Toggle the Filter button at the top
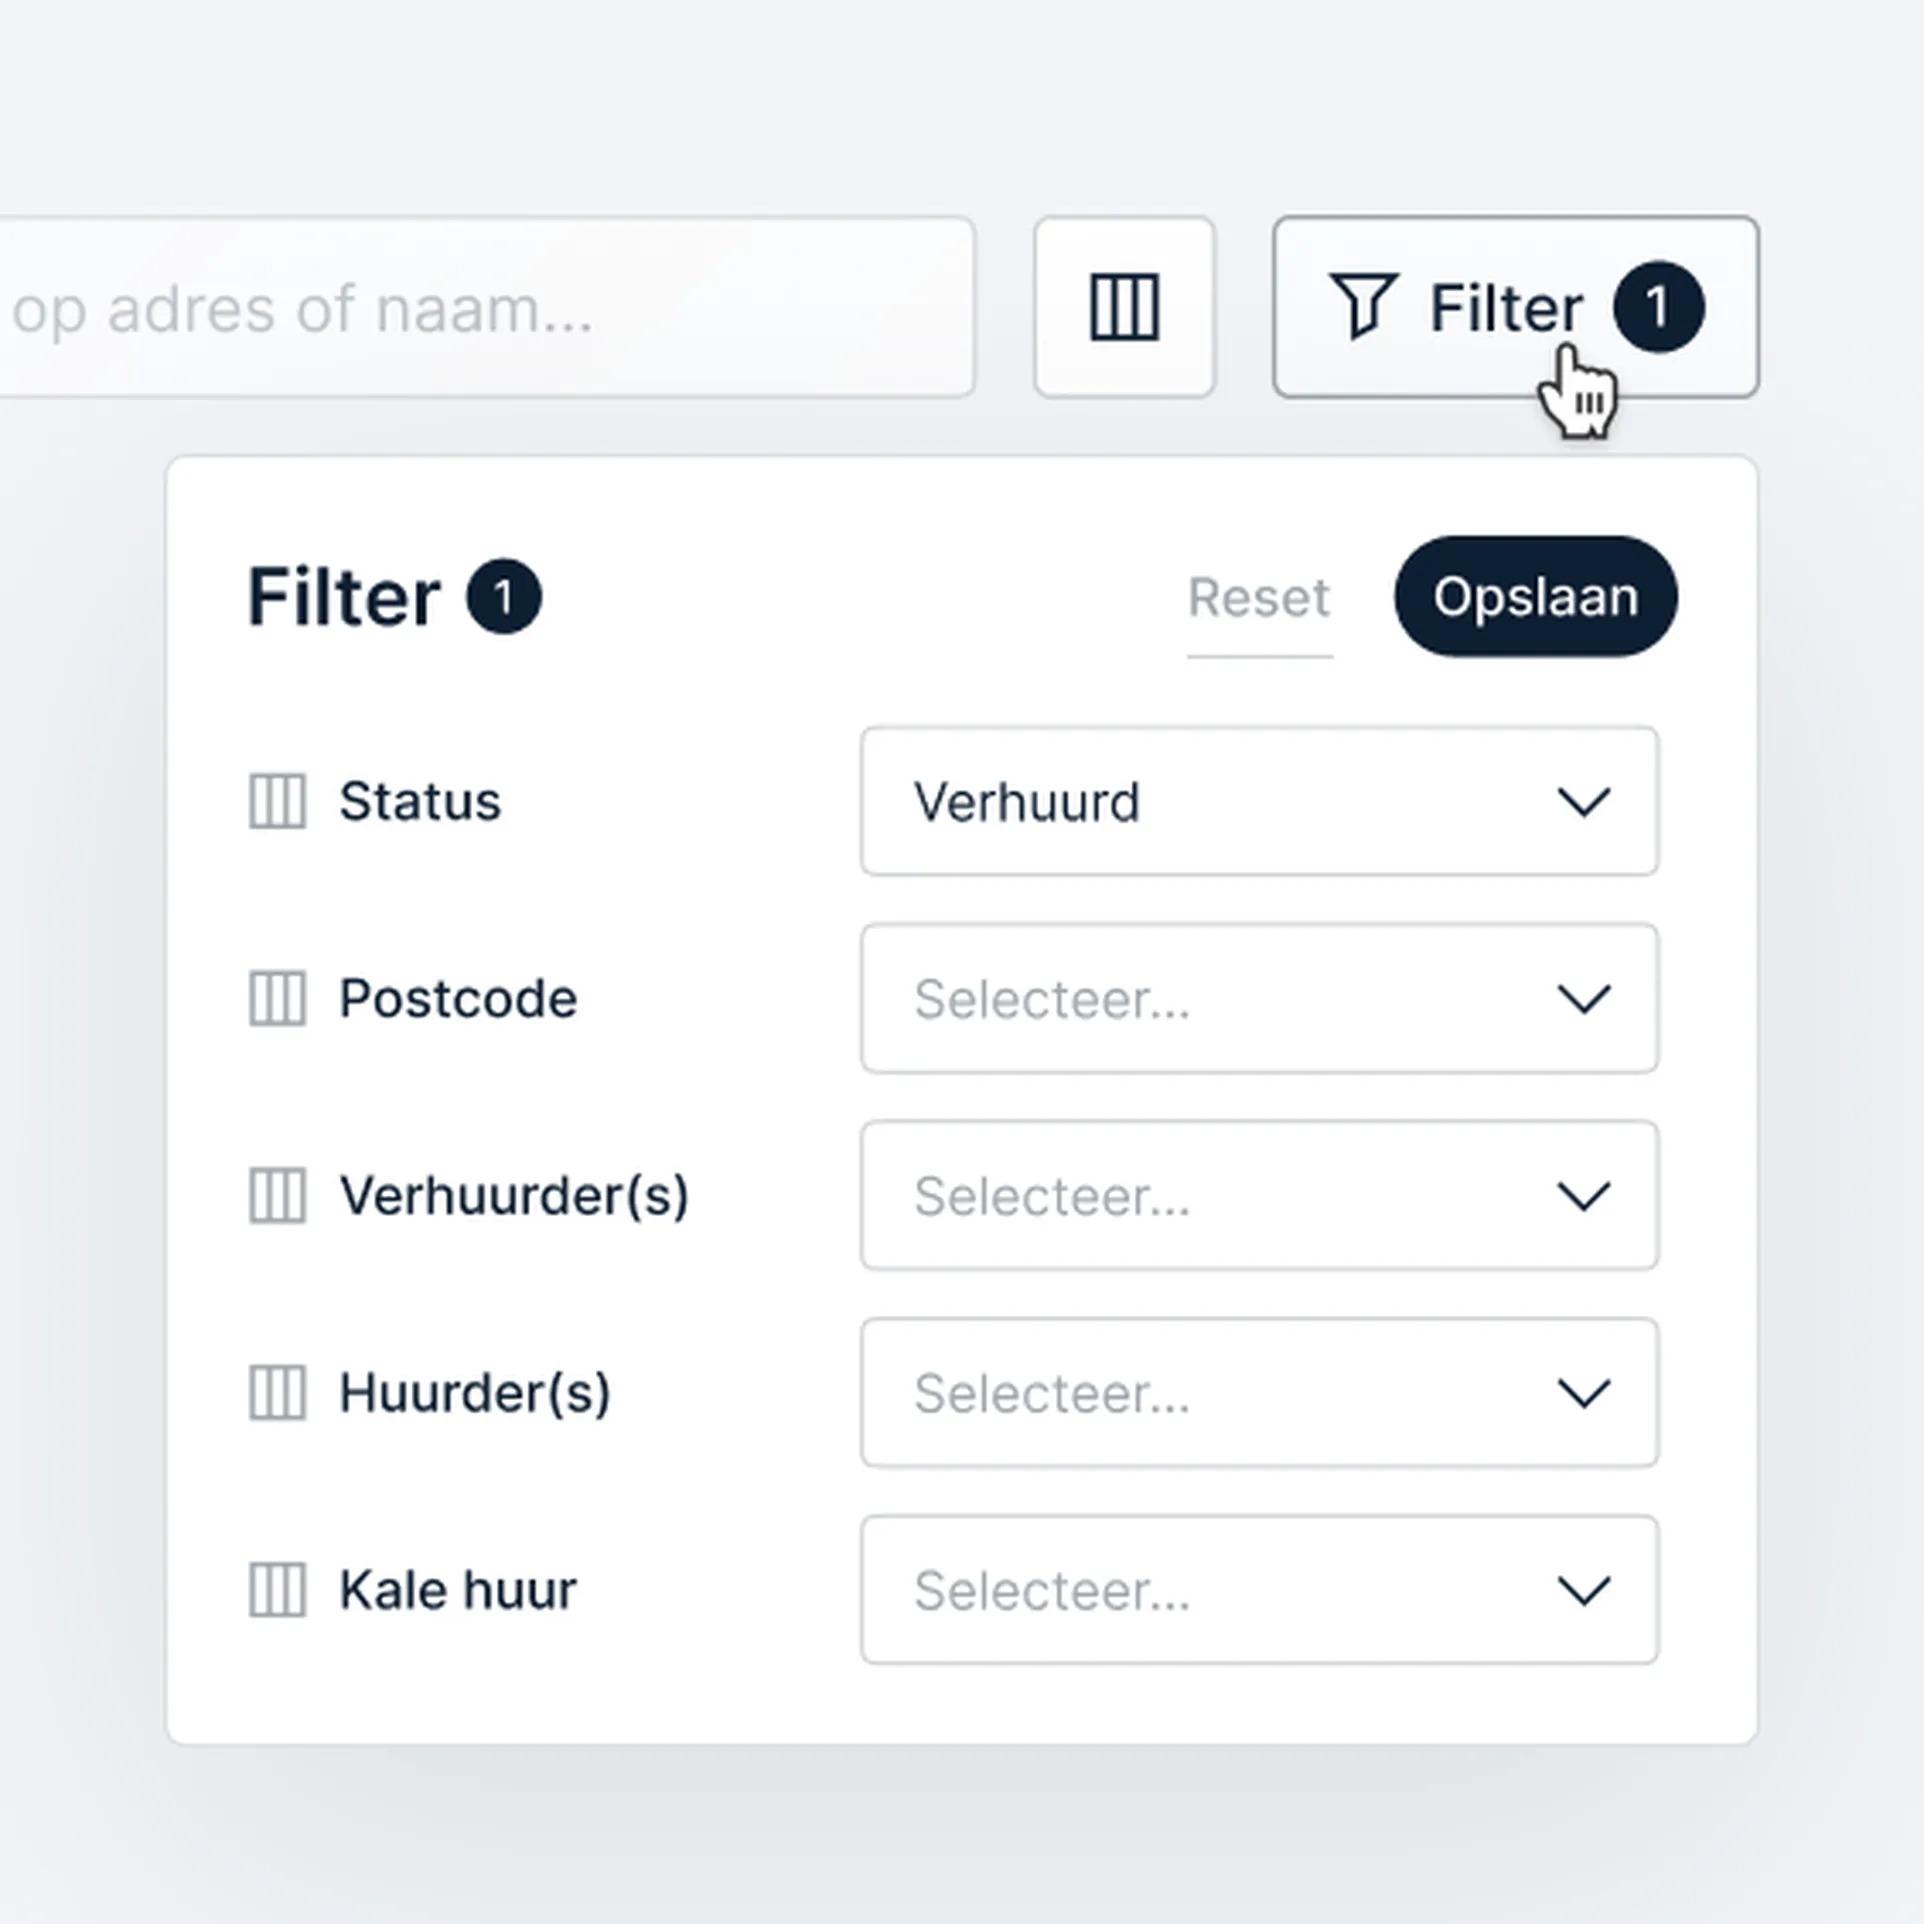 [1515, 307]
